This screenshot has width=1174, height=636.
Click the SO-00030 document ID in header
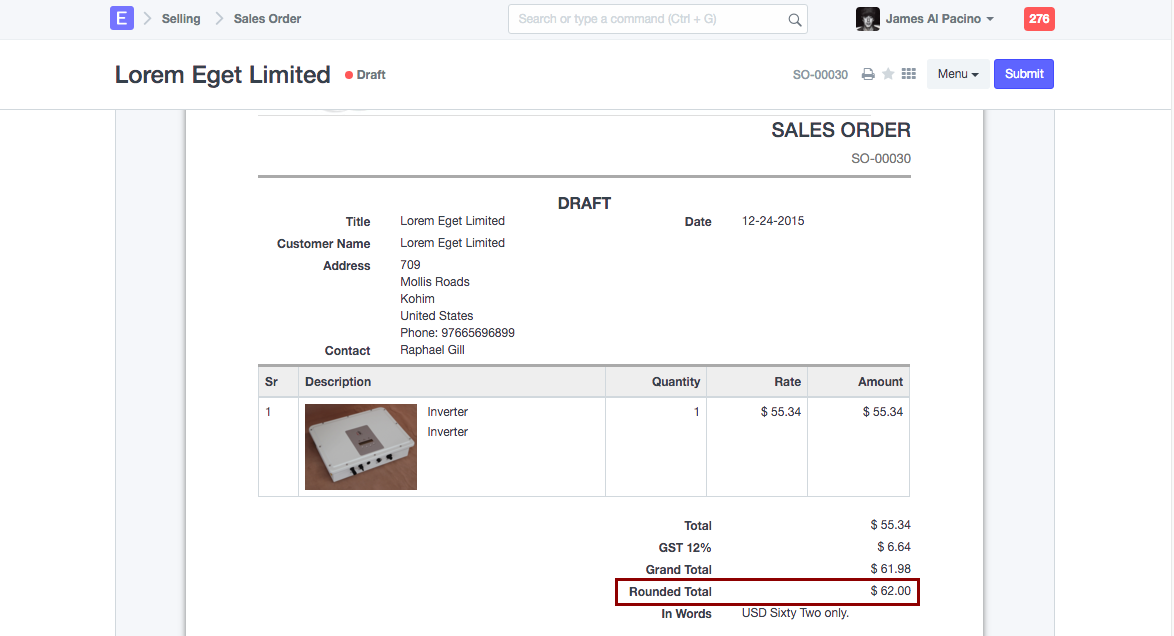click(820, 75)
